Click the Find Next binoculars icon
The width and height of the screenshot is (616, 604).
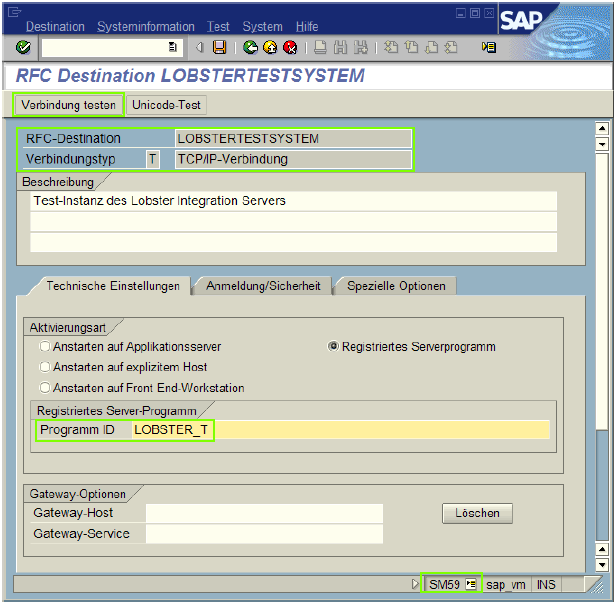pyautogui.click(x=361, y=48)
